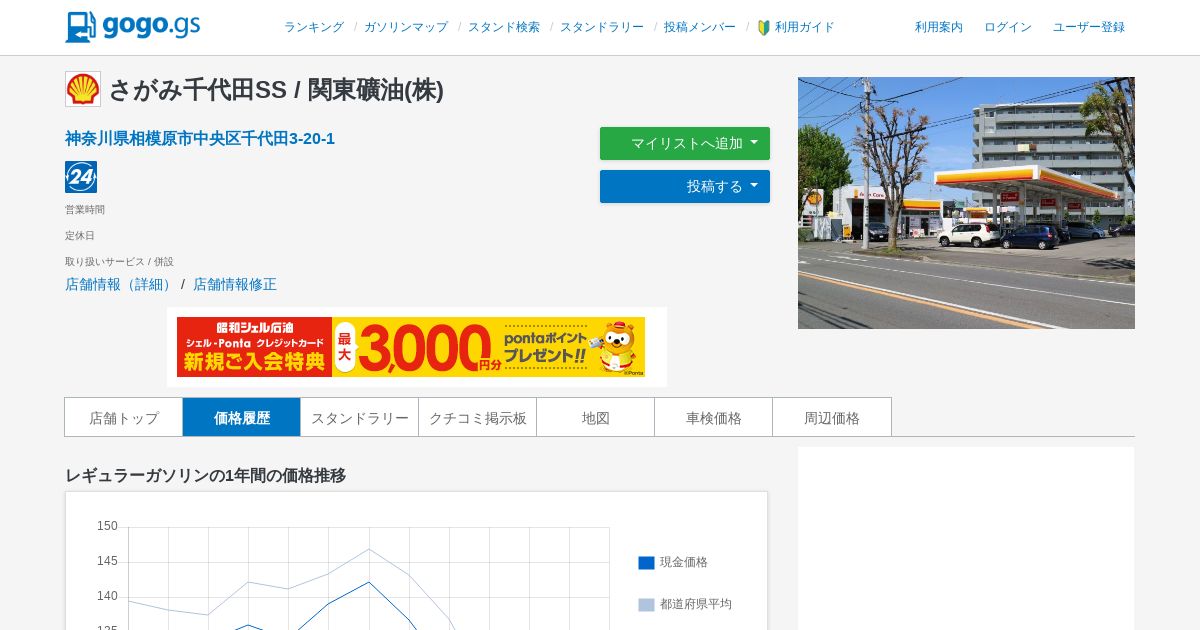The height and width of the screenshot is (630, 1200).
Task: Click the 営業時間 label
Action: (85, 210)
